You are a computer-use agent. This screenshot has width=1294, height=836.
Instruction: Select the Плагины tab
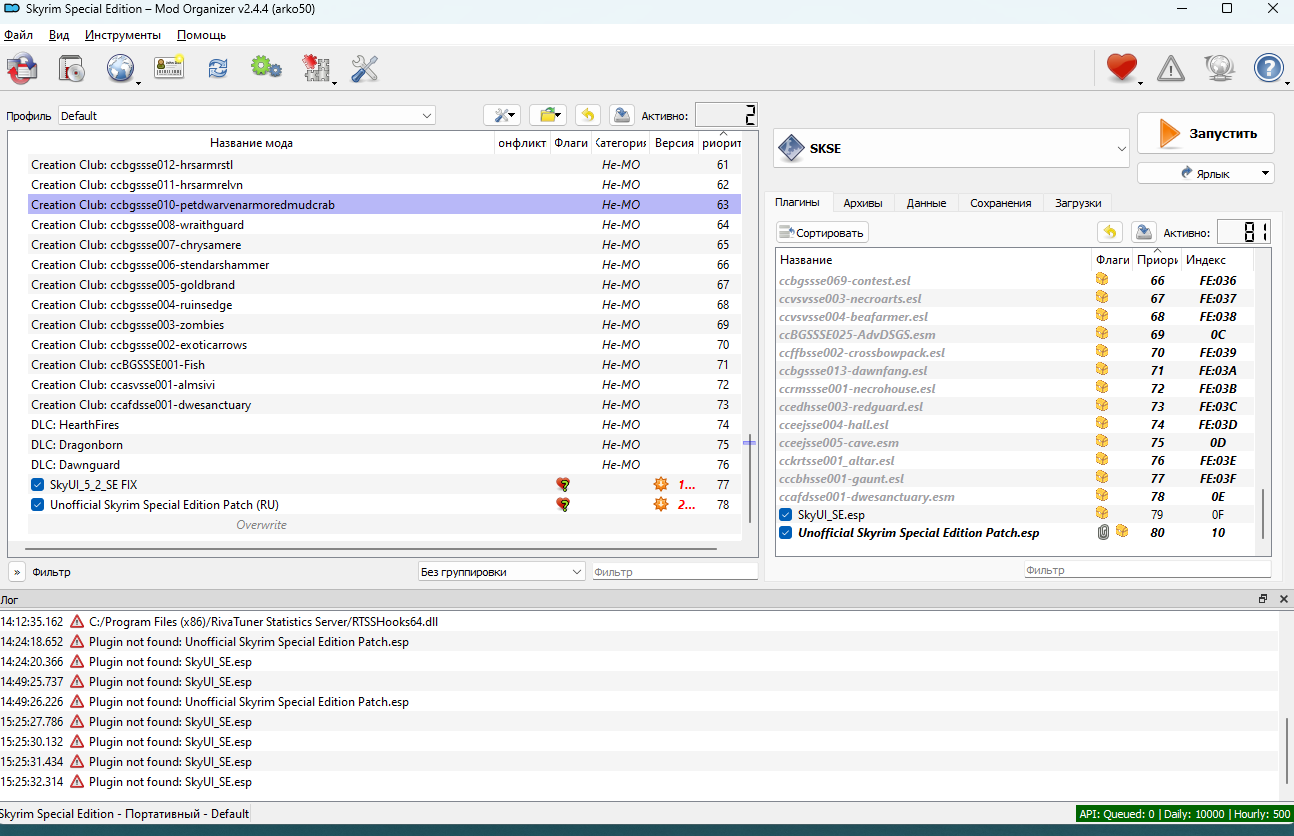coord(797,202)
